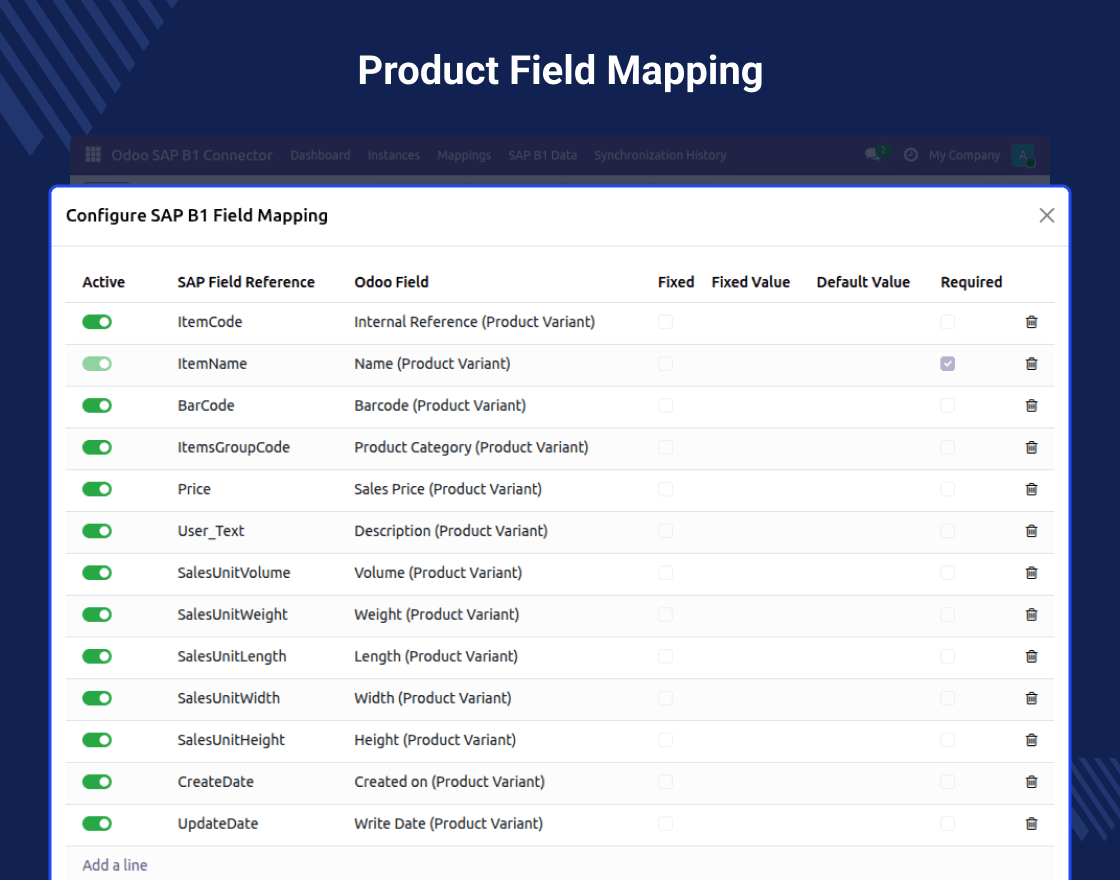Open the My Company switcher
1120x880 pixels.
964,155
